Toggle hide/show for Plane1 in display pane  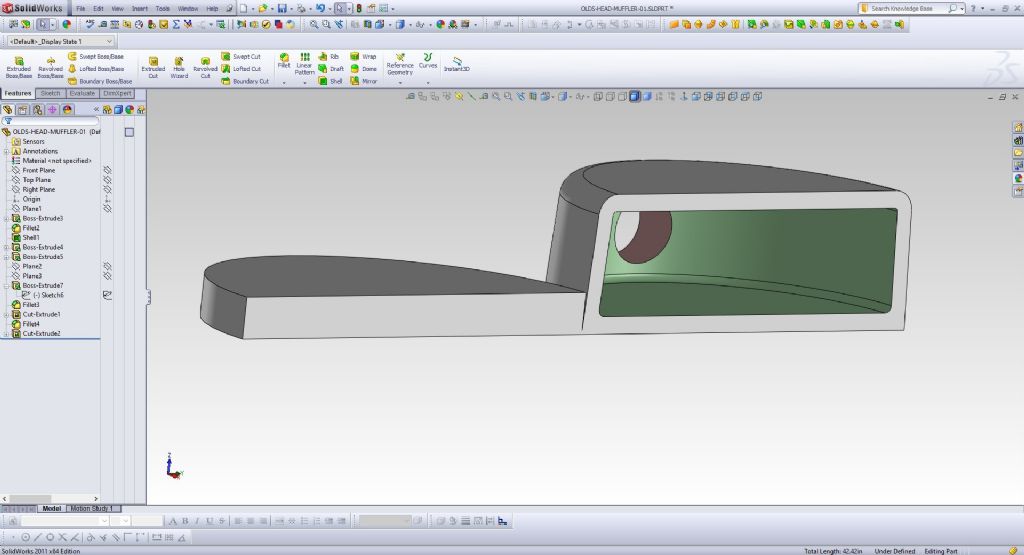pyautogui.click(x=107, y=208)
